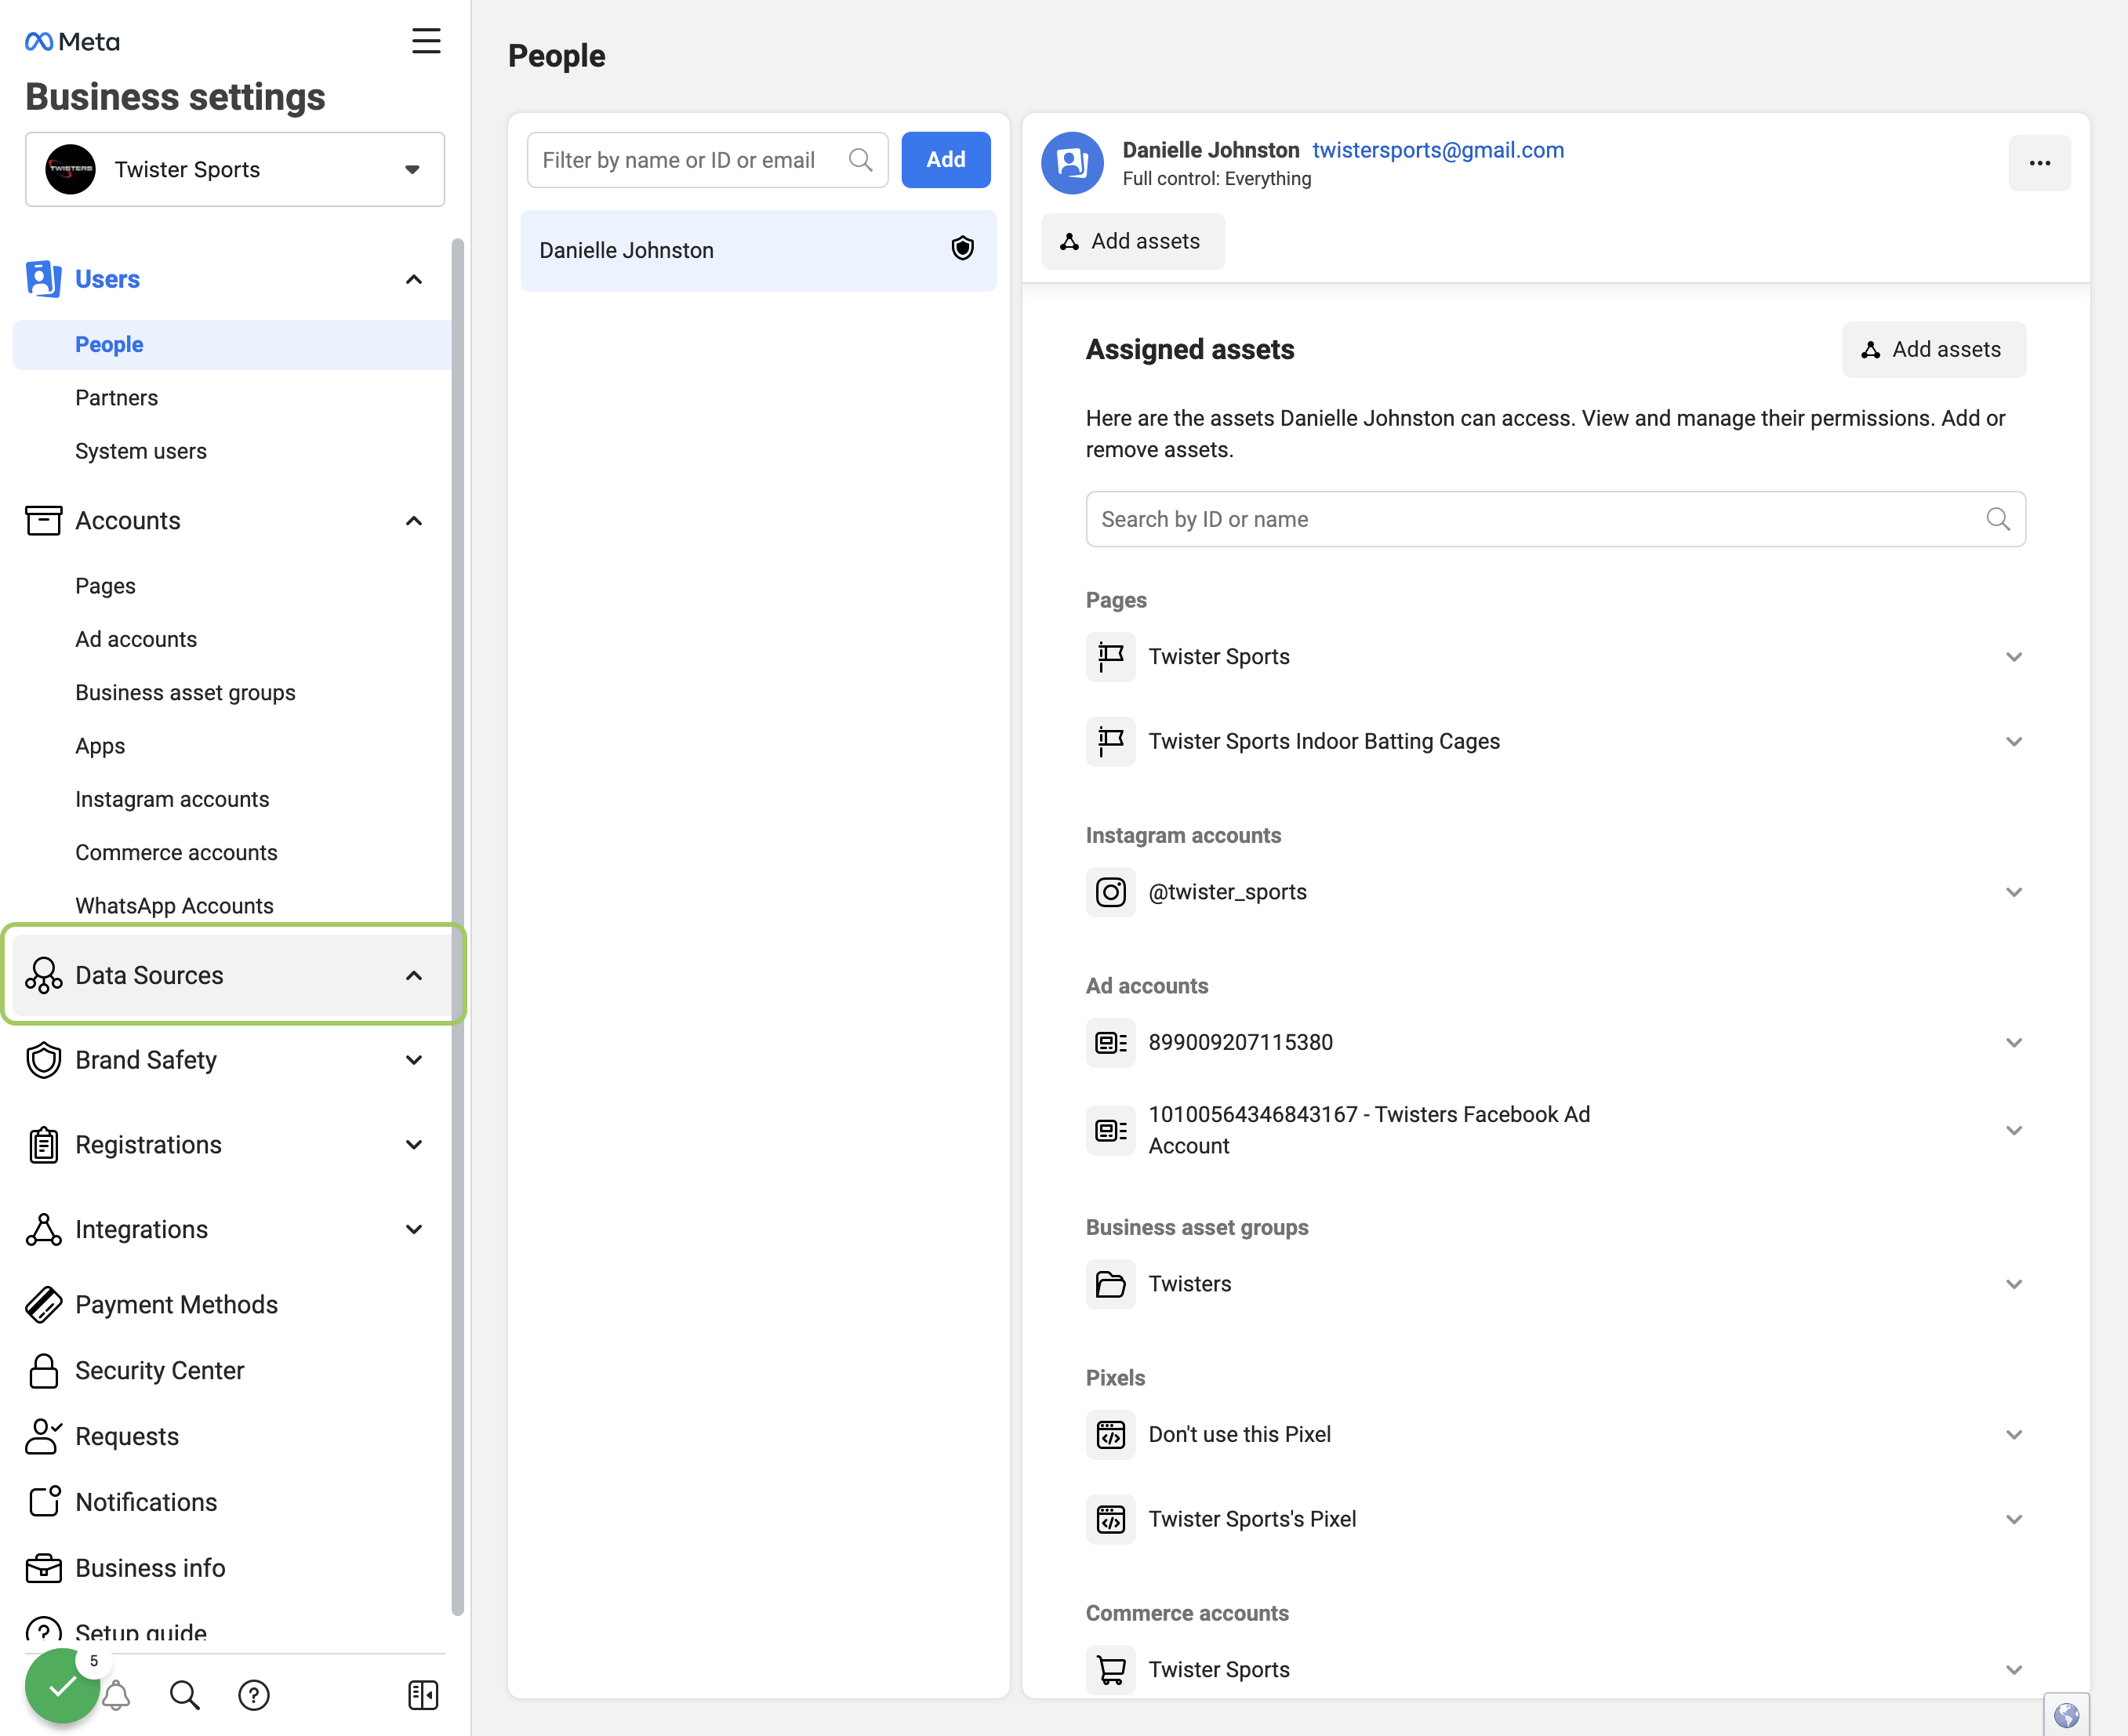Expand the Twisters Facebook Ad Account row
Viewport: 2128px width, 1736px height.
2013,1130
